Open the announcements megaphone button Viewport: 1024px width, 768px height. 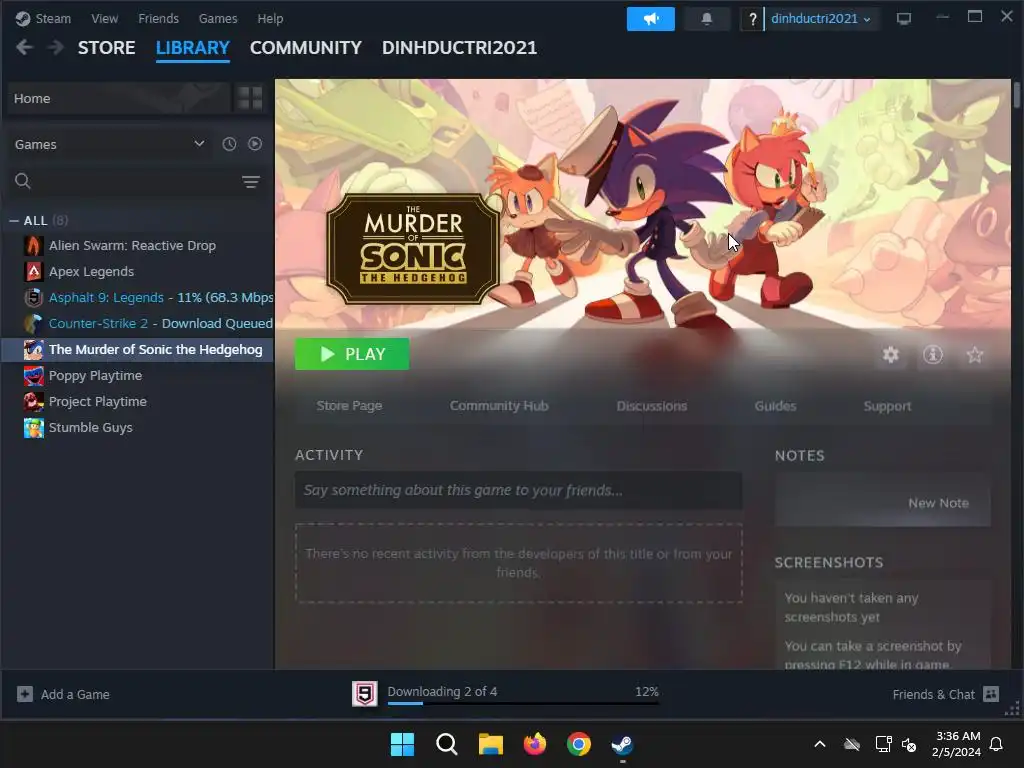[650, 19]
